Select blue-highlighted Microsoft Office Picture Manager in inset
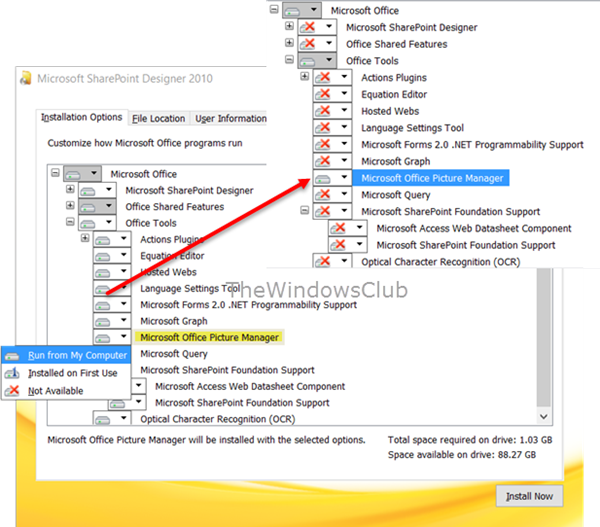Image resolution: width=600 pixels, height=527 pixels. 432,178
